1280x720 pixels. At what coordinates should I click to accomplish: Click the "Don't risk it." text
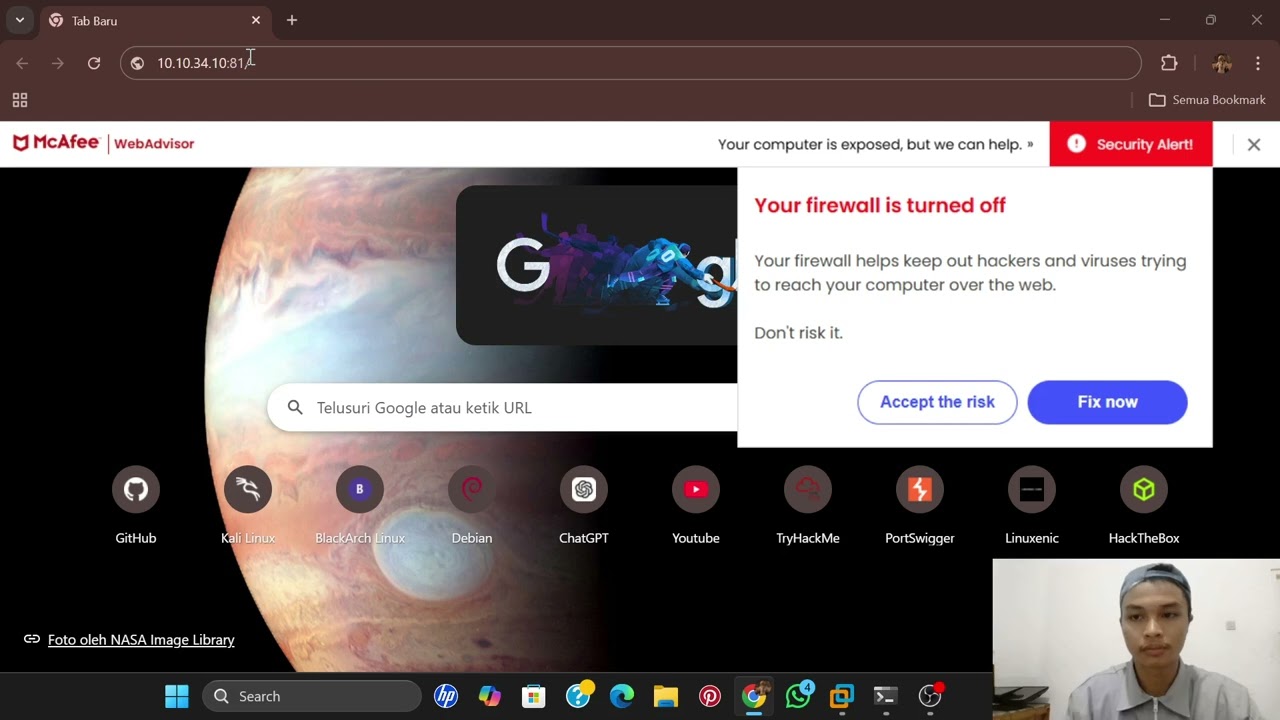click(x=798, y=333)
